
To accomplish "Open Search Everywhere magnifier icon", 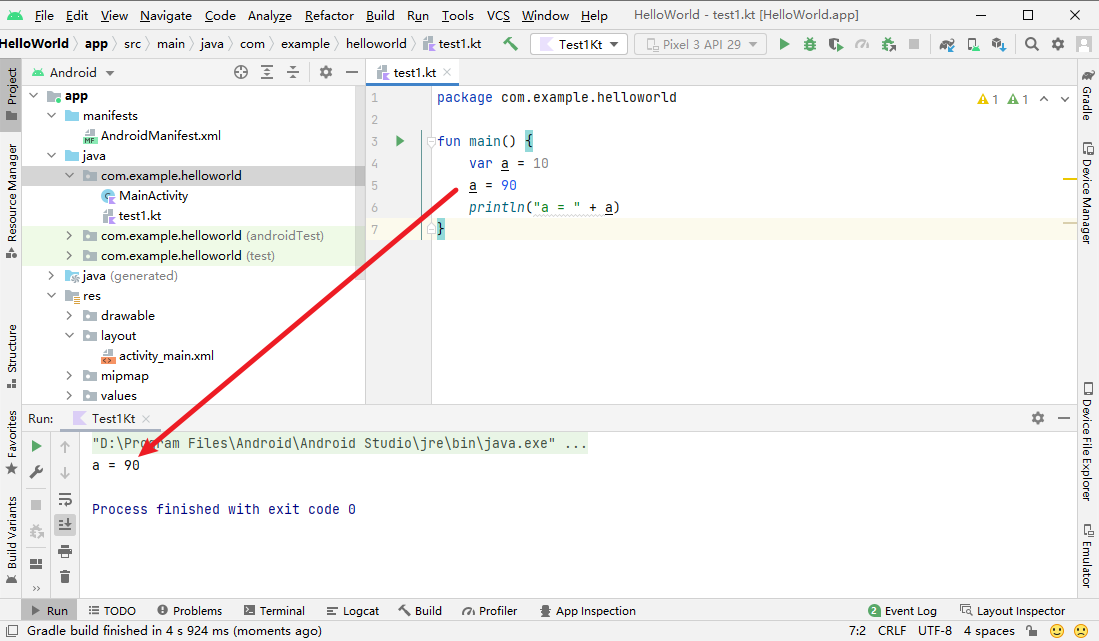I will tap(1031, 44).
